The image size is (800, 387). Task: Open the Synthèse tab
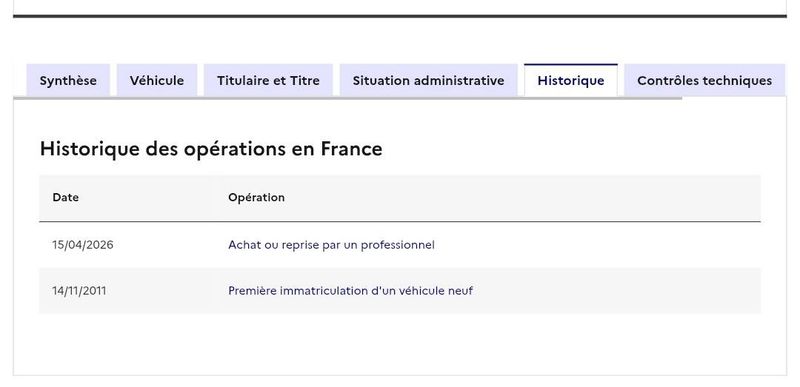coord(68,80)
